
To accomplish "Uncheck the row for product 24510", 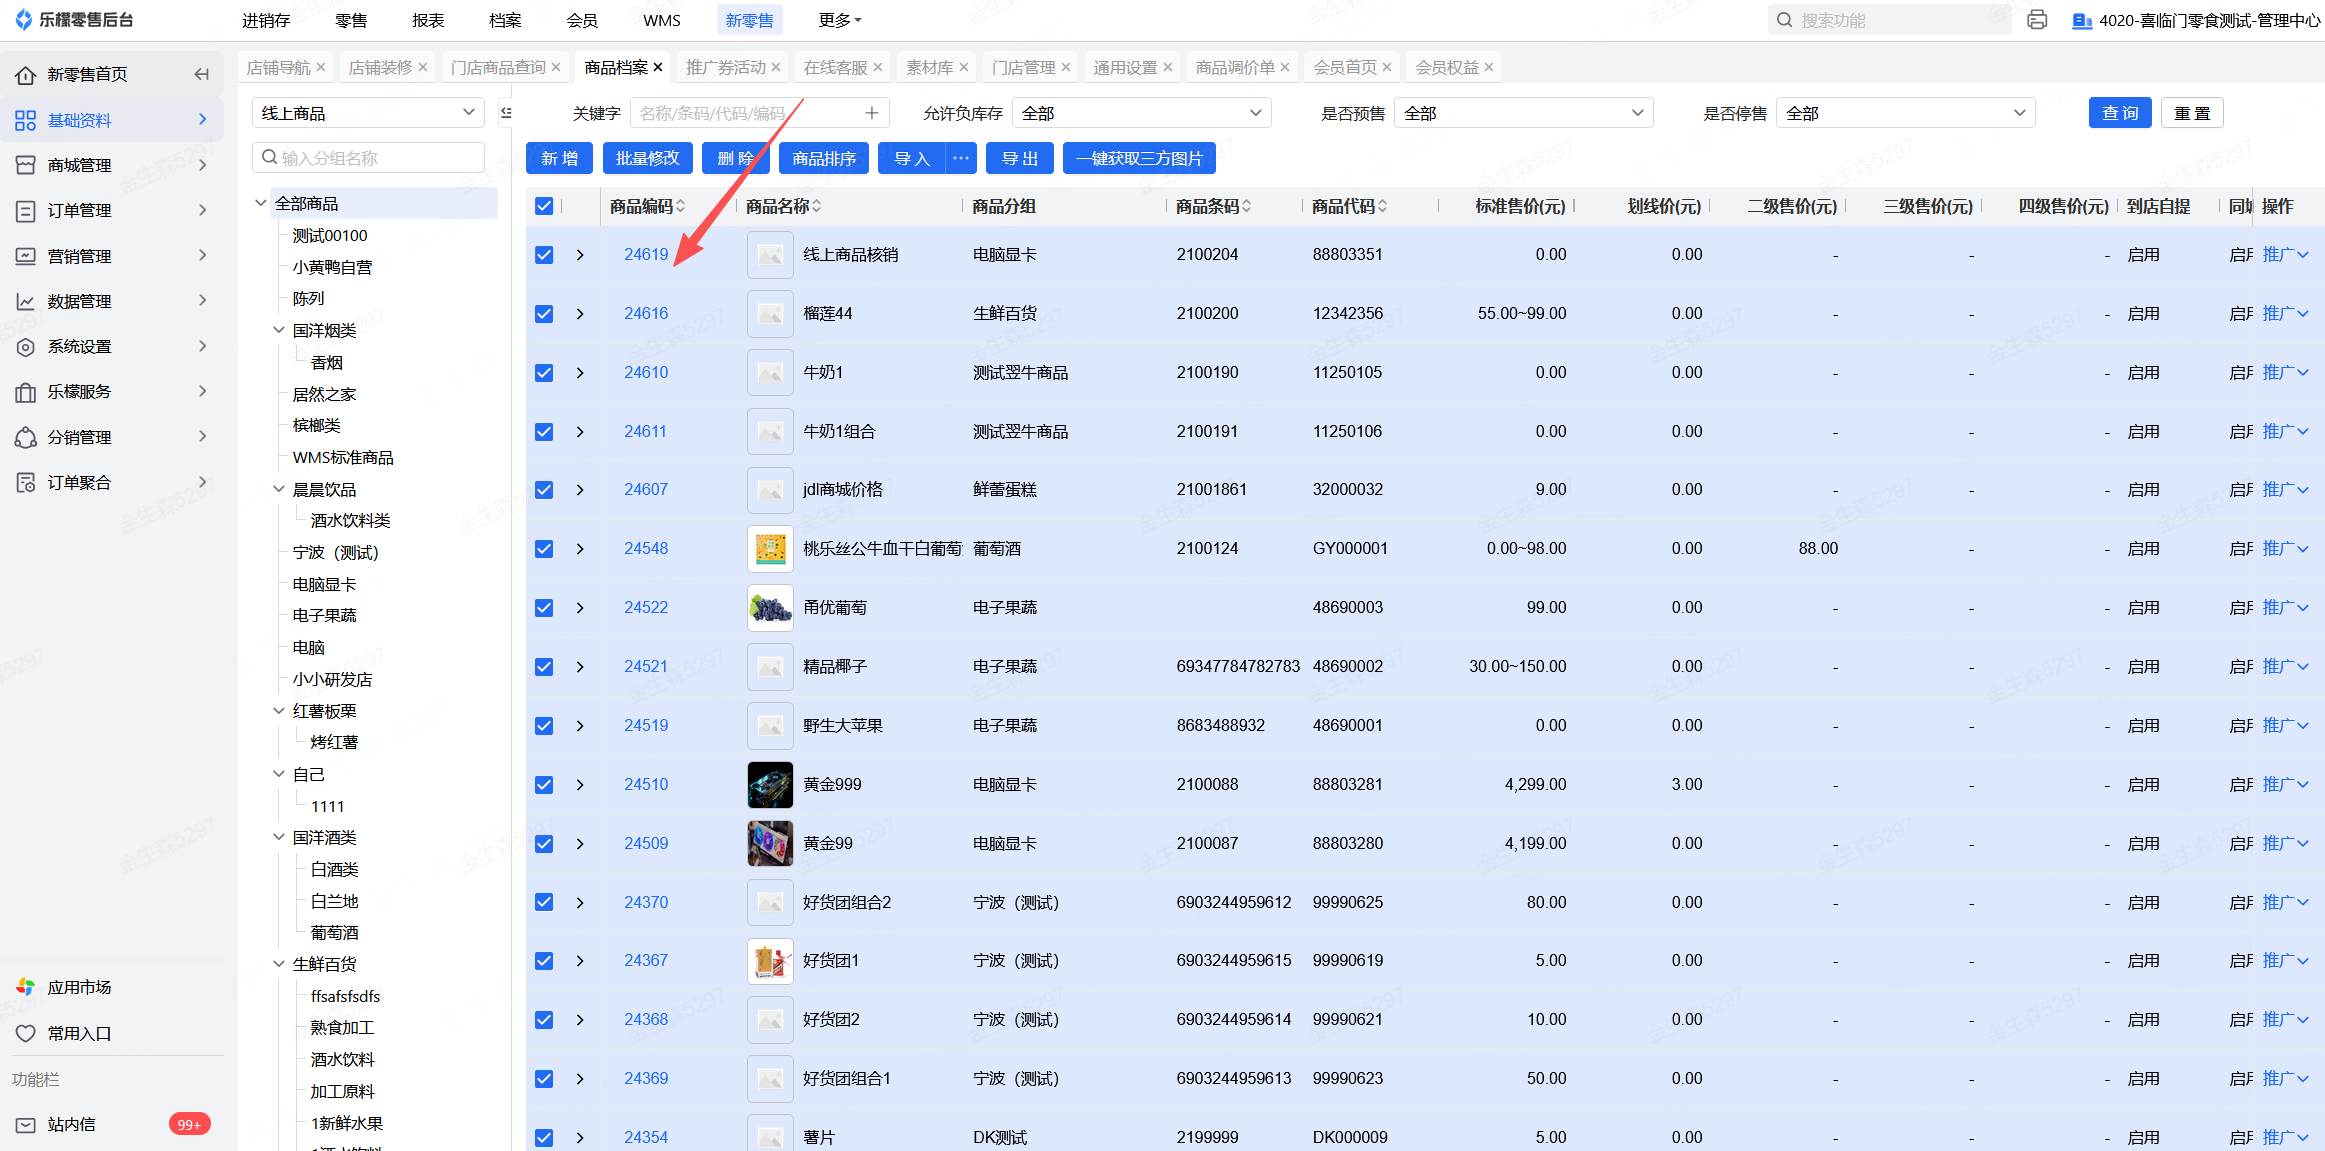I will [544, 785].
